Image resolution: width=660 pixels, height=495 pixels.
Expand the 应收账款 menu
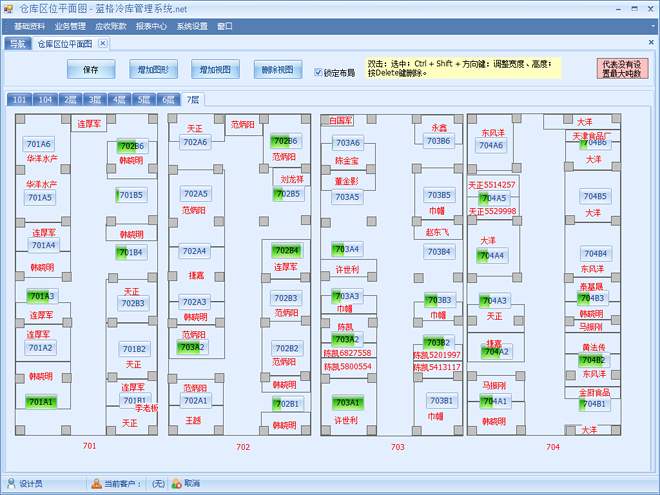tap(110, 26)
